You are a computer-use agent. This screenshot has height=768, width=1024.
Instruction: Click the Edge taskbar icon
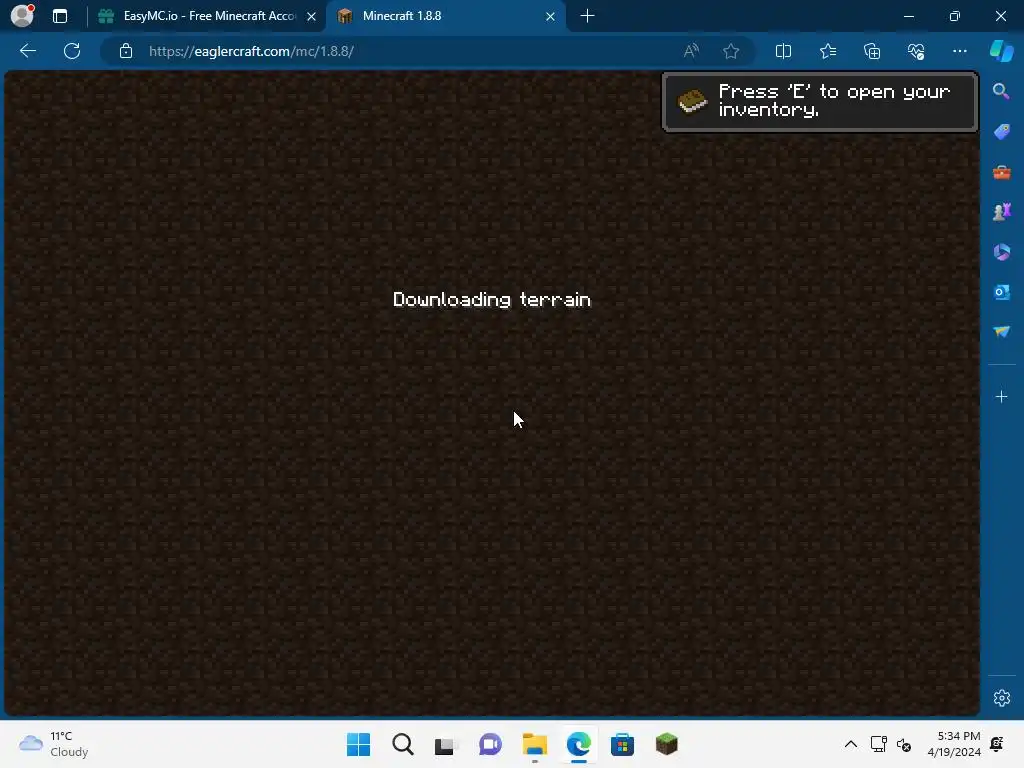click(x=579, y=744)
